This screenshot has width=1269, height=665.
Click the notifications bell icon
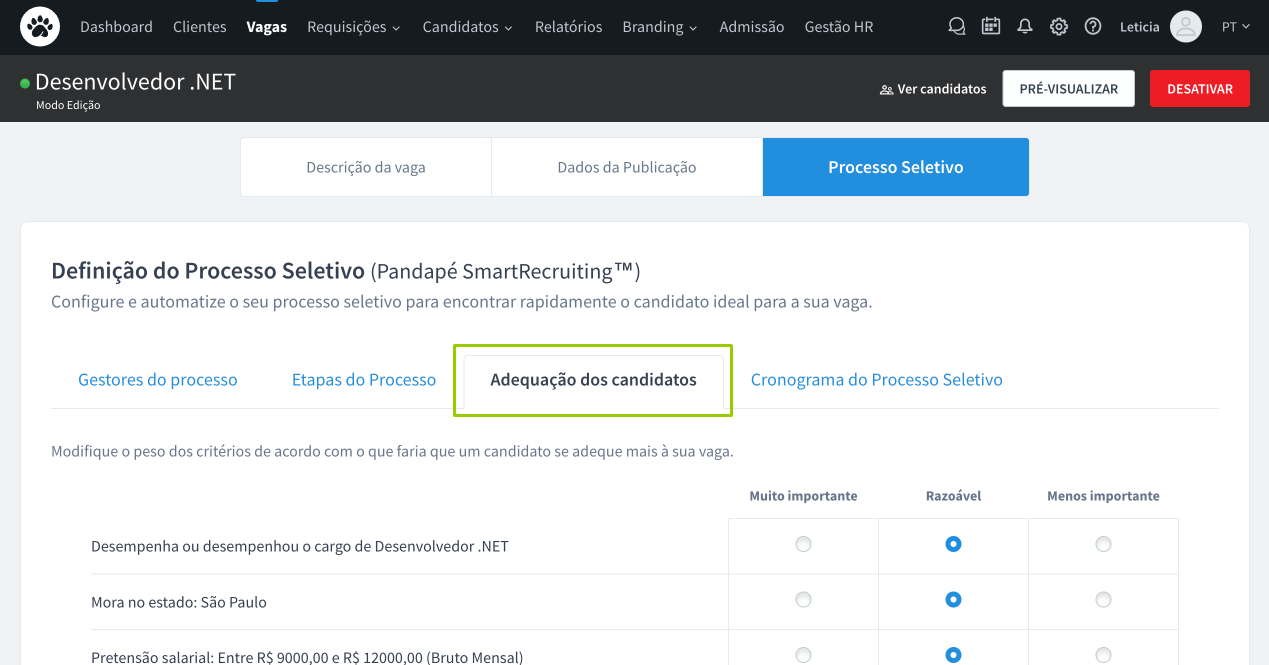tap(1025, 27)
